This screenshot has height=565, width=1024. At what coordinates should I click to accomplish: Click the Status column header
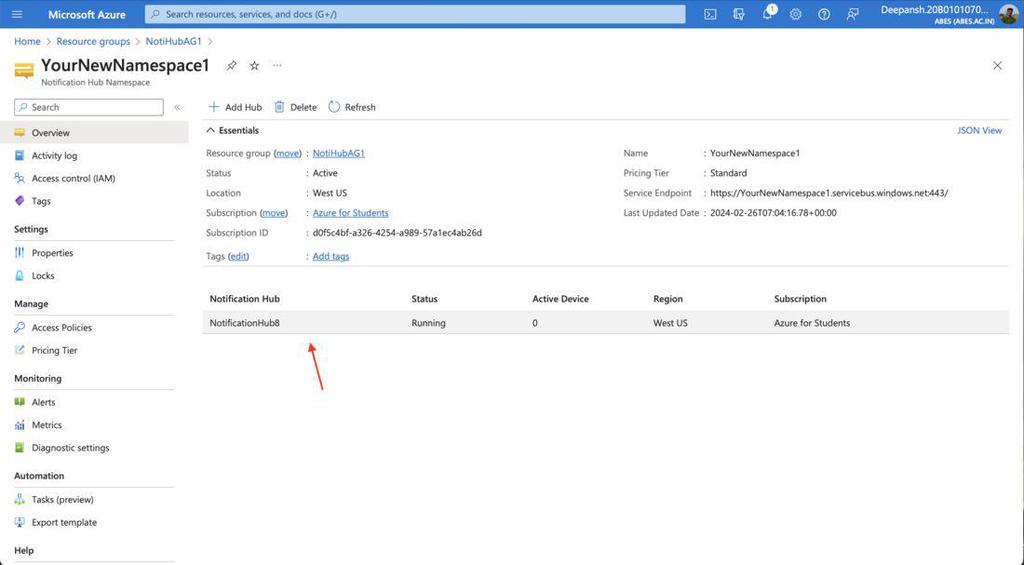(x=424, y=299)
